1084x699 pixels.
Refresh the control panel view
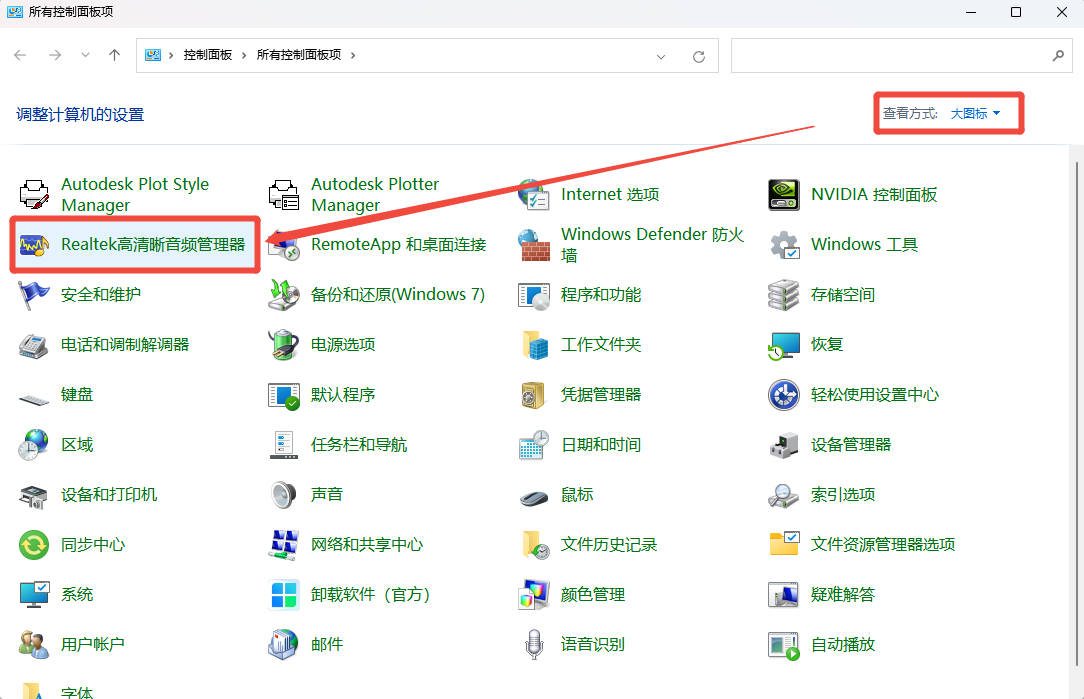(x=699, y=57)
